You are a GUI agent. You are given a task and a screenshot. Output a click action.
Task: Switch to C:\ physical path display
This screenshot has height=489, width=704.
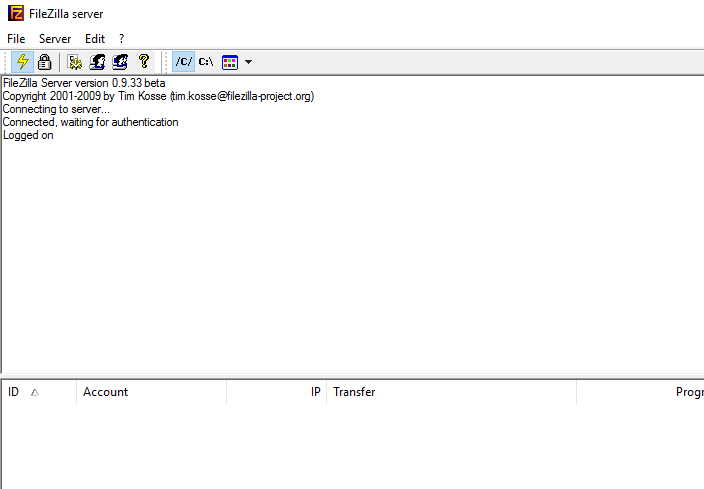click(206, 62)
